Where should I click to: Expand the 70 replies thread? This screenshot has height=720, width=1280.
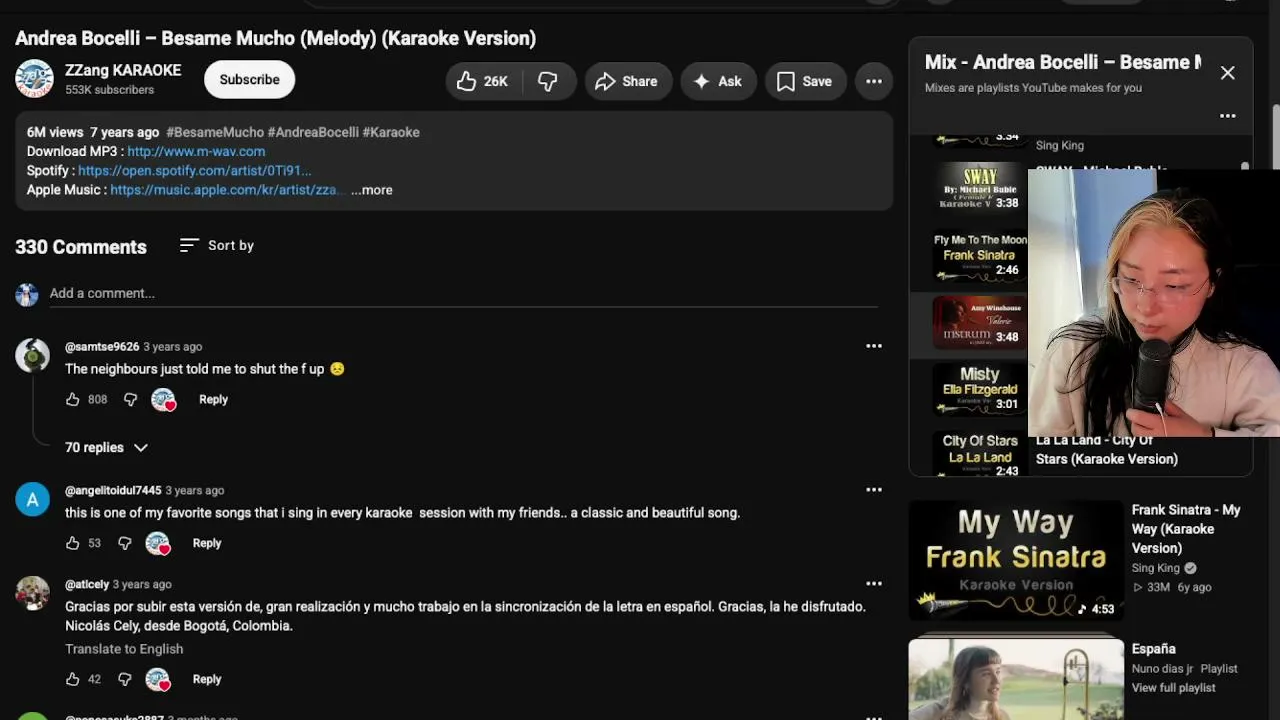pos(106,447)
